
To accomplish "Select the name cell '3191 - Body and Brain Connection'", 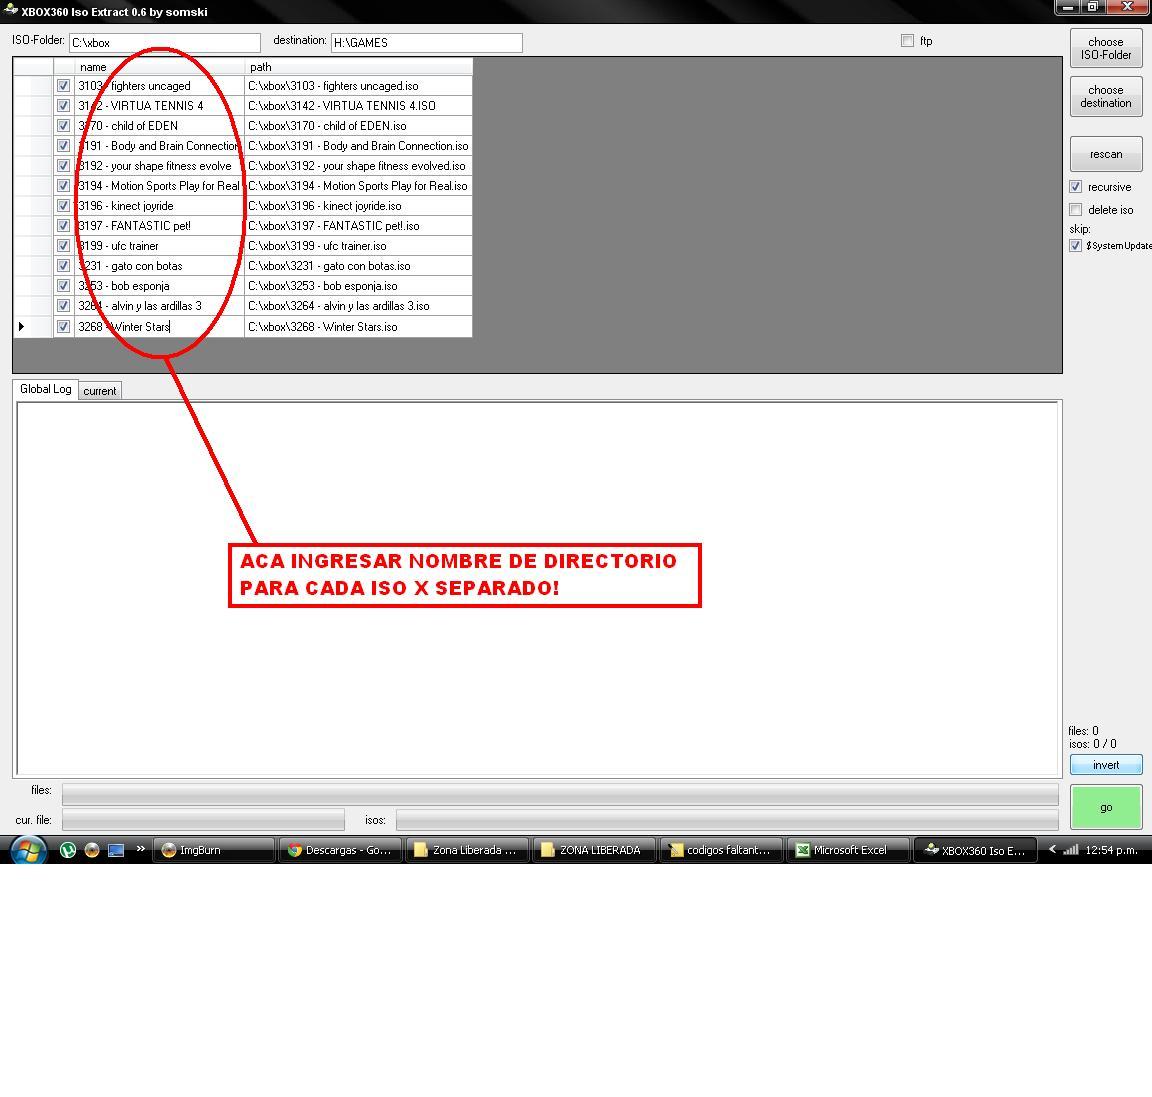I will (159, 145).
